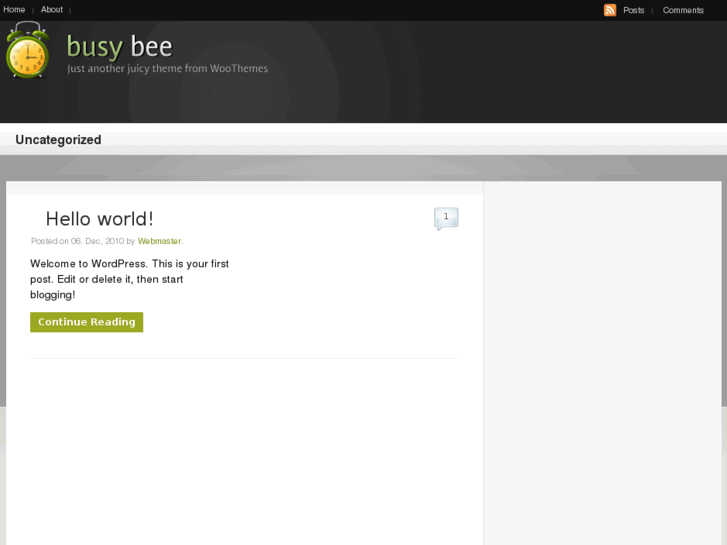Click the orange RSS feed icon
This screenshot has width=727, height=545.
coord(610,10)
